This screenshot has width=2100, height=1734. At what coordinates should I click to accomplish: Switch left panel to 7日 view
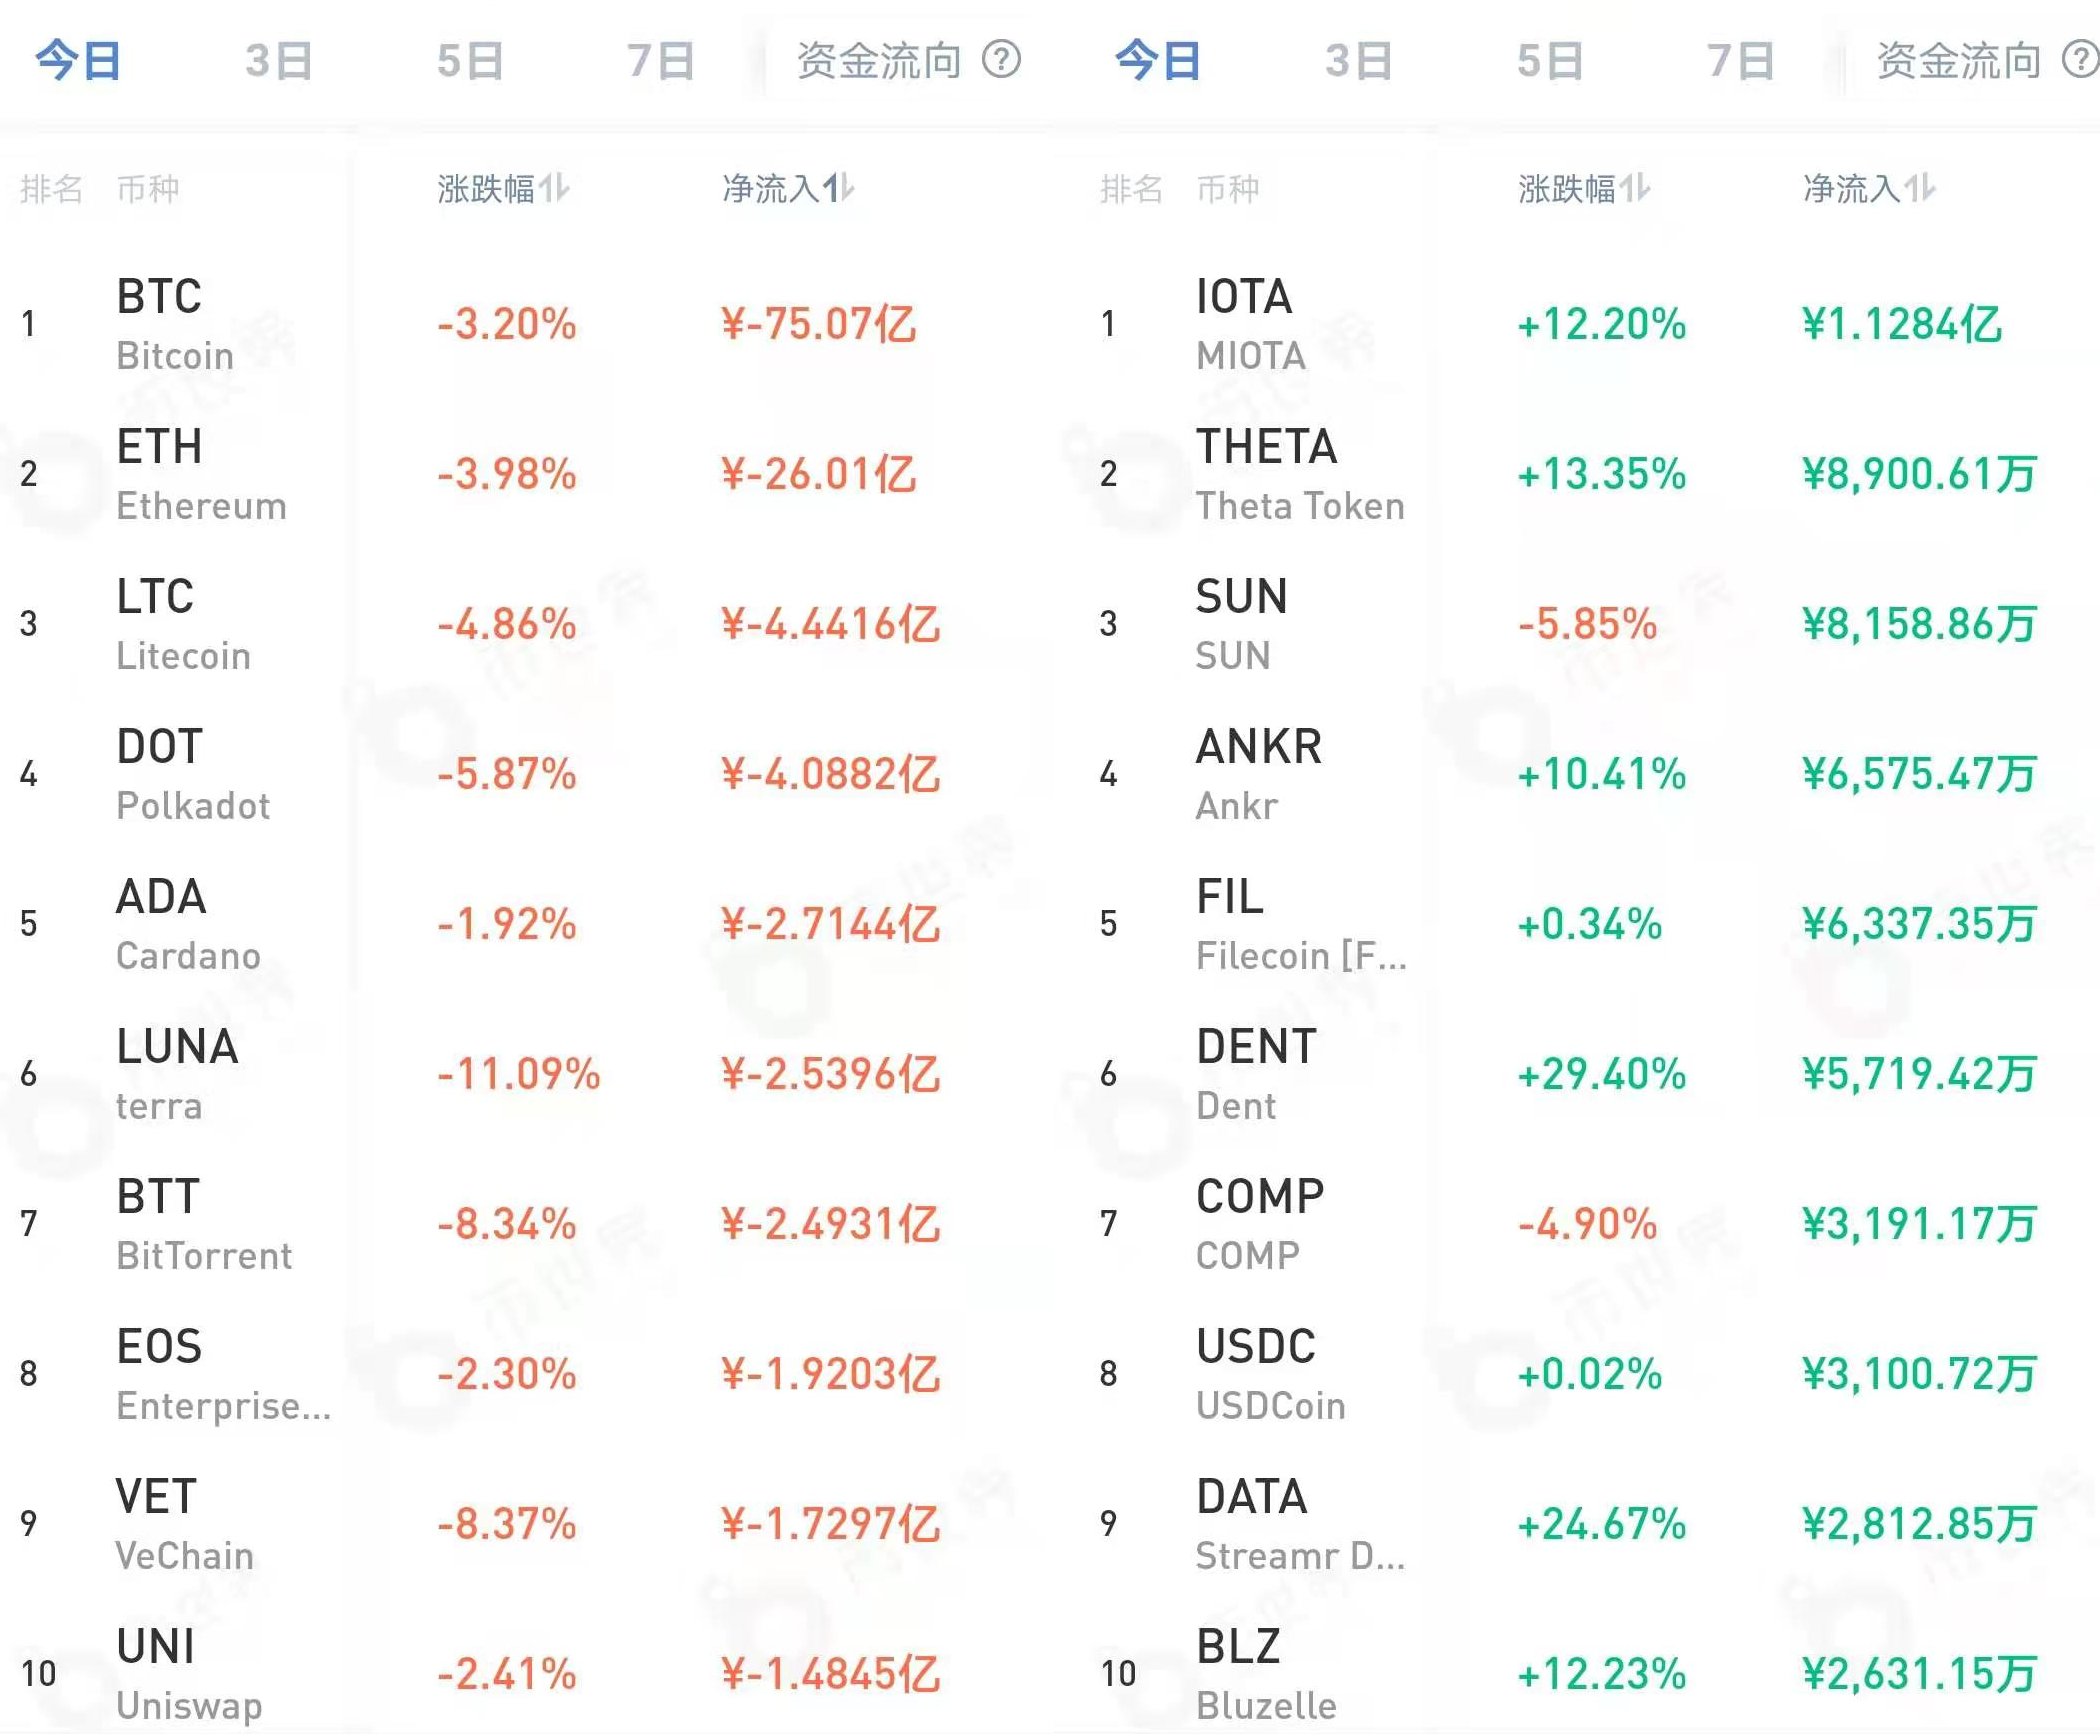click(x=660, y=60)
